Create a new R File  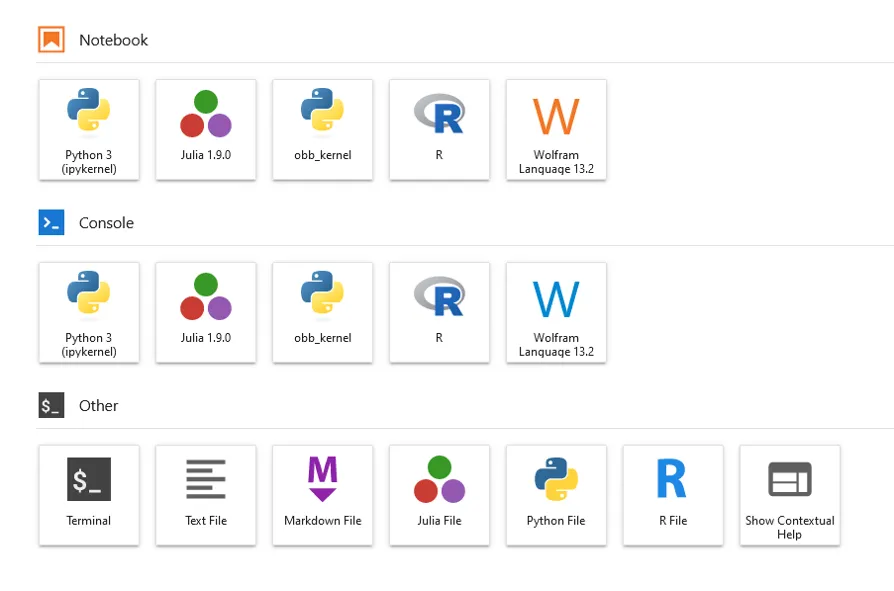(673, 496)
